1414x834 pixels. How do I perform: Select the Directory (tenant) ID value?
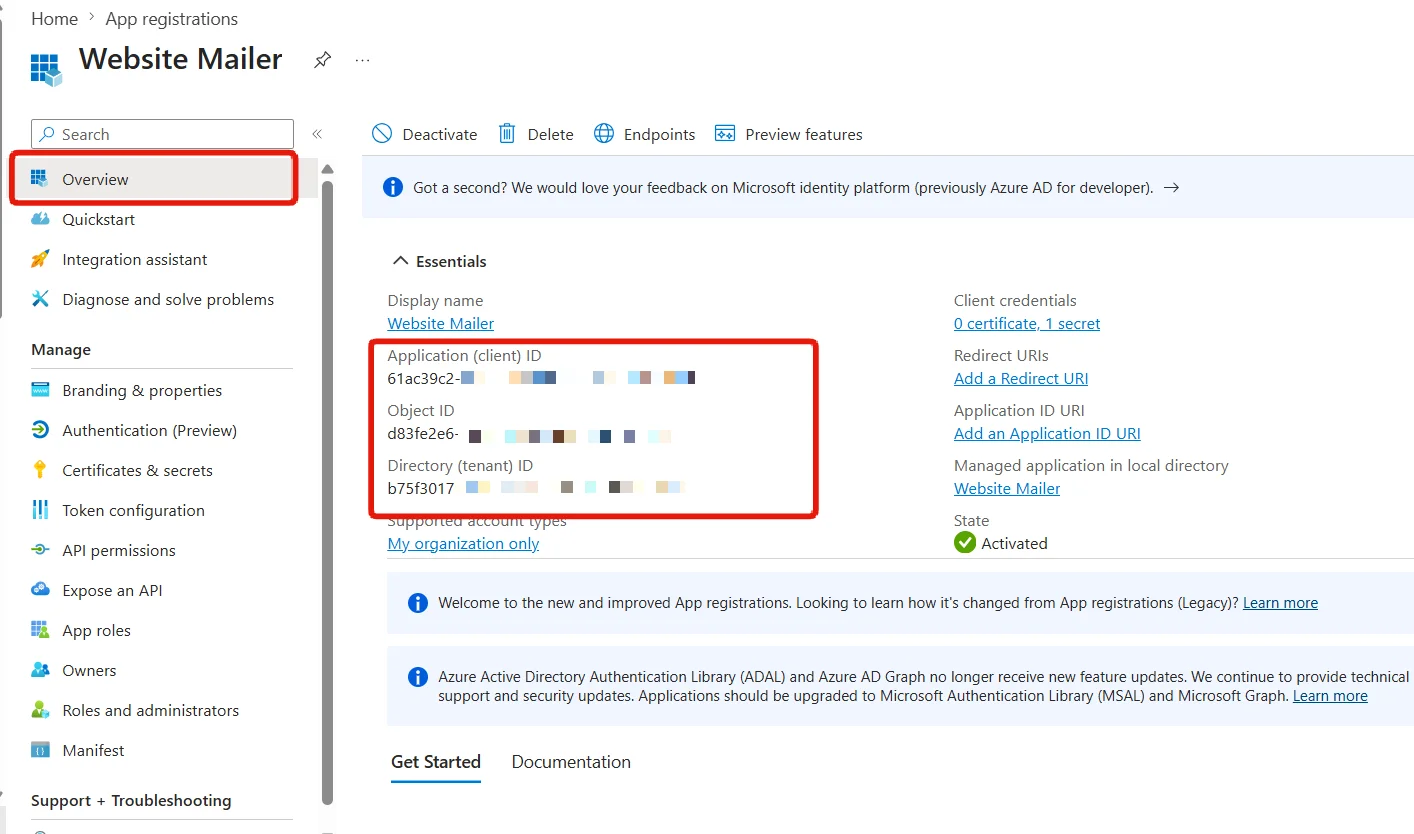(536, 488)
